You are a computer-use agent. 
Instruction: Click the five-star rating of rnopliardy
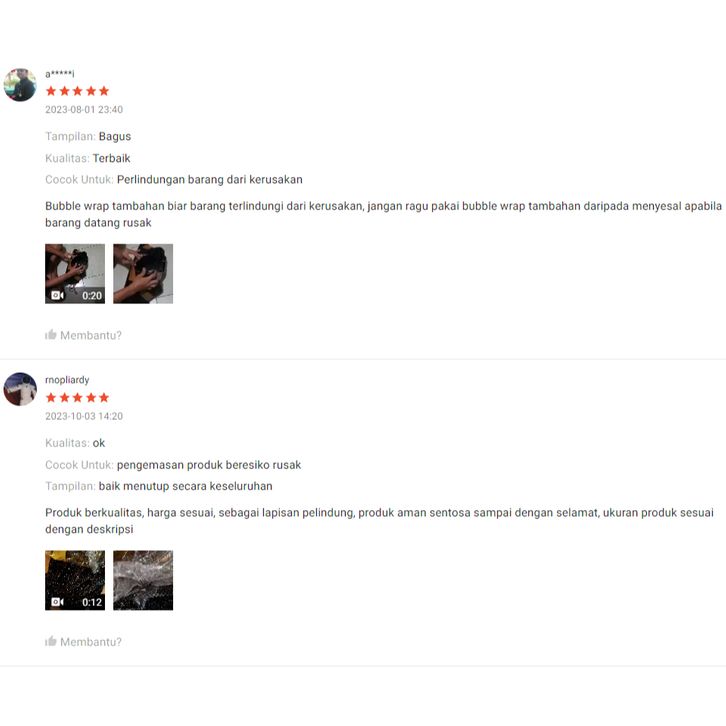[x=77, y=397]
